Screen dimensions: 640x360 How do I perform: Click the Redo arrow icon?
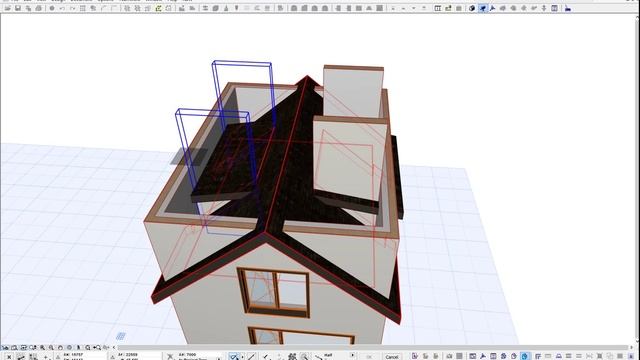72,8
